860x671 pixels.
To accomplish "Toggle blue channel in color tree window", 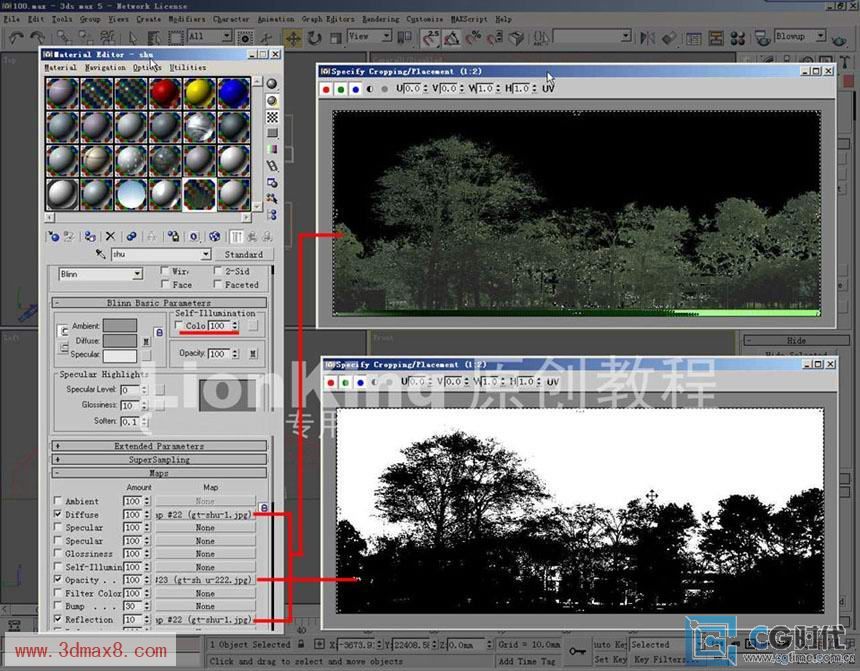I will [x=355, y=89].
